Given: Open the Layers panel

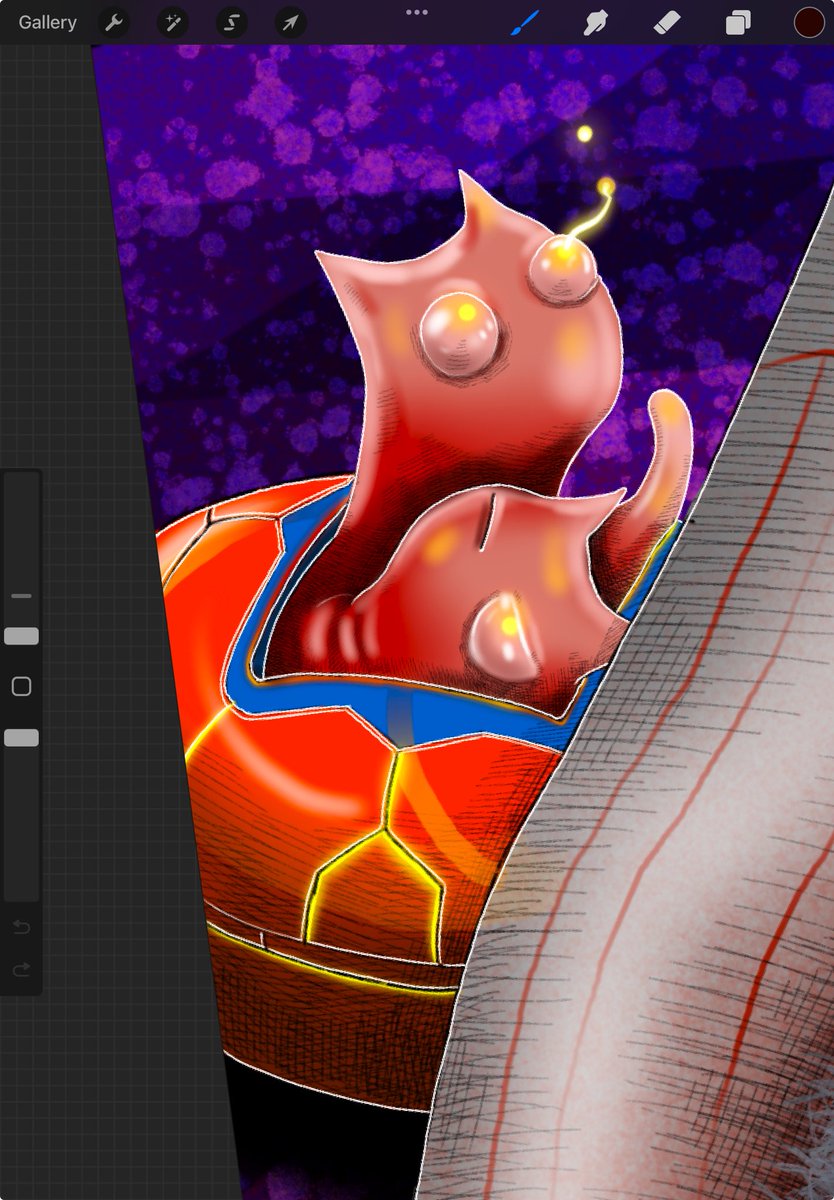Looking at the screenshot, I should point(738,22).
